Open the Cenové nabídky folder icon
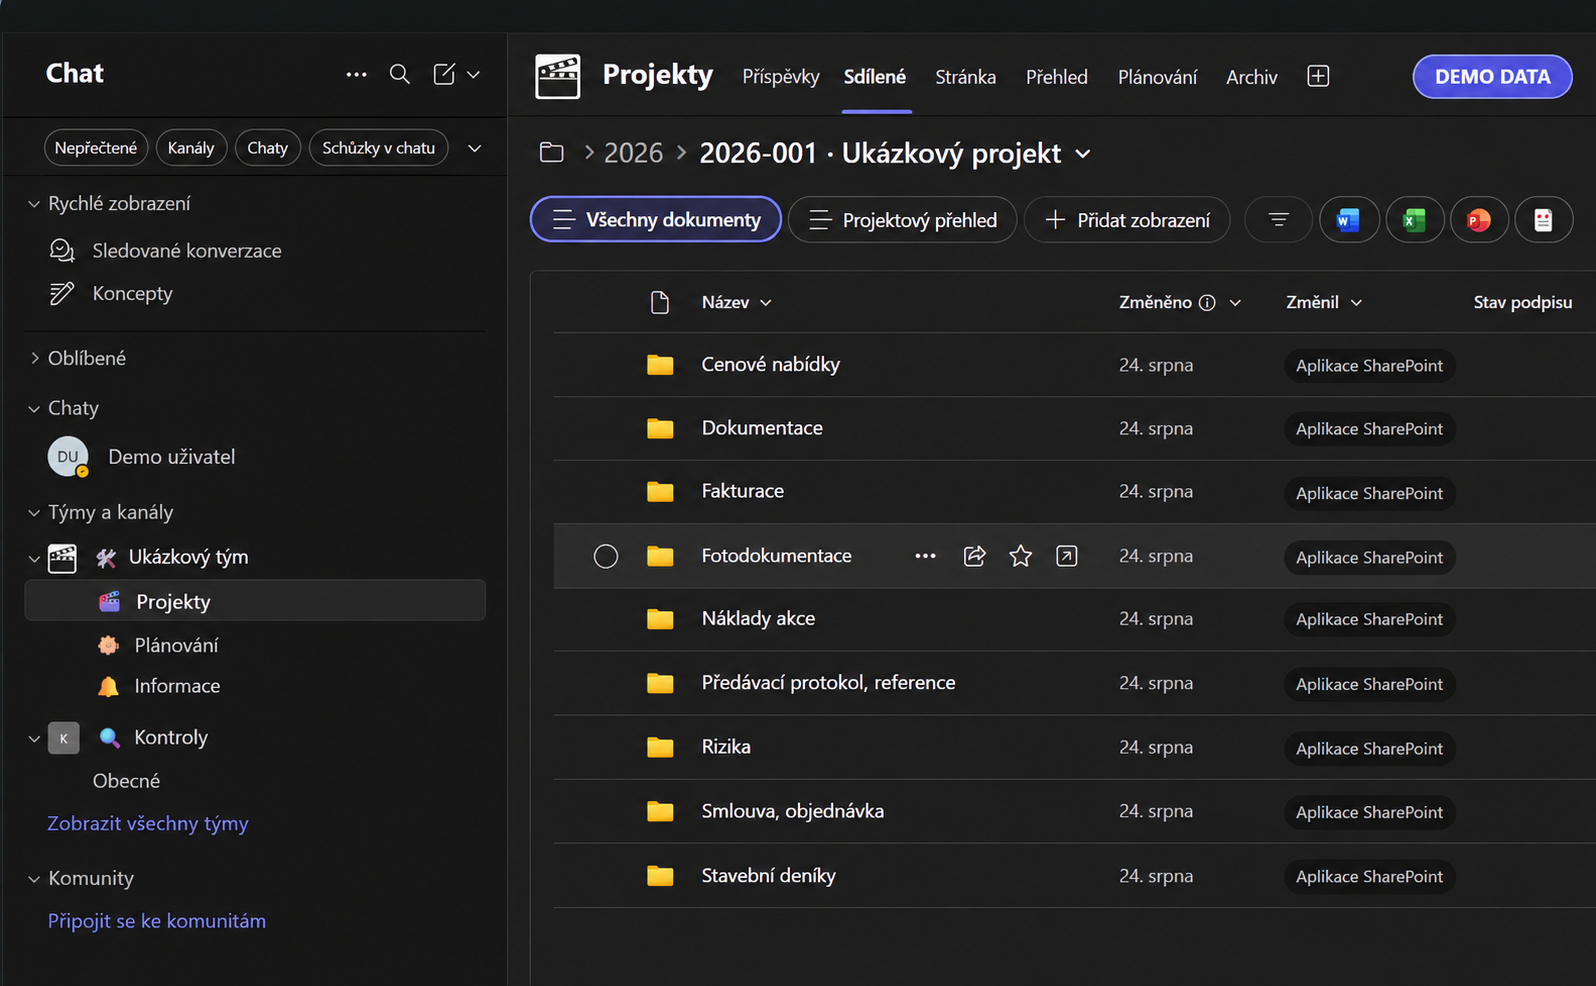 click(660, 365)
